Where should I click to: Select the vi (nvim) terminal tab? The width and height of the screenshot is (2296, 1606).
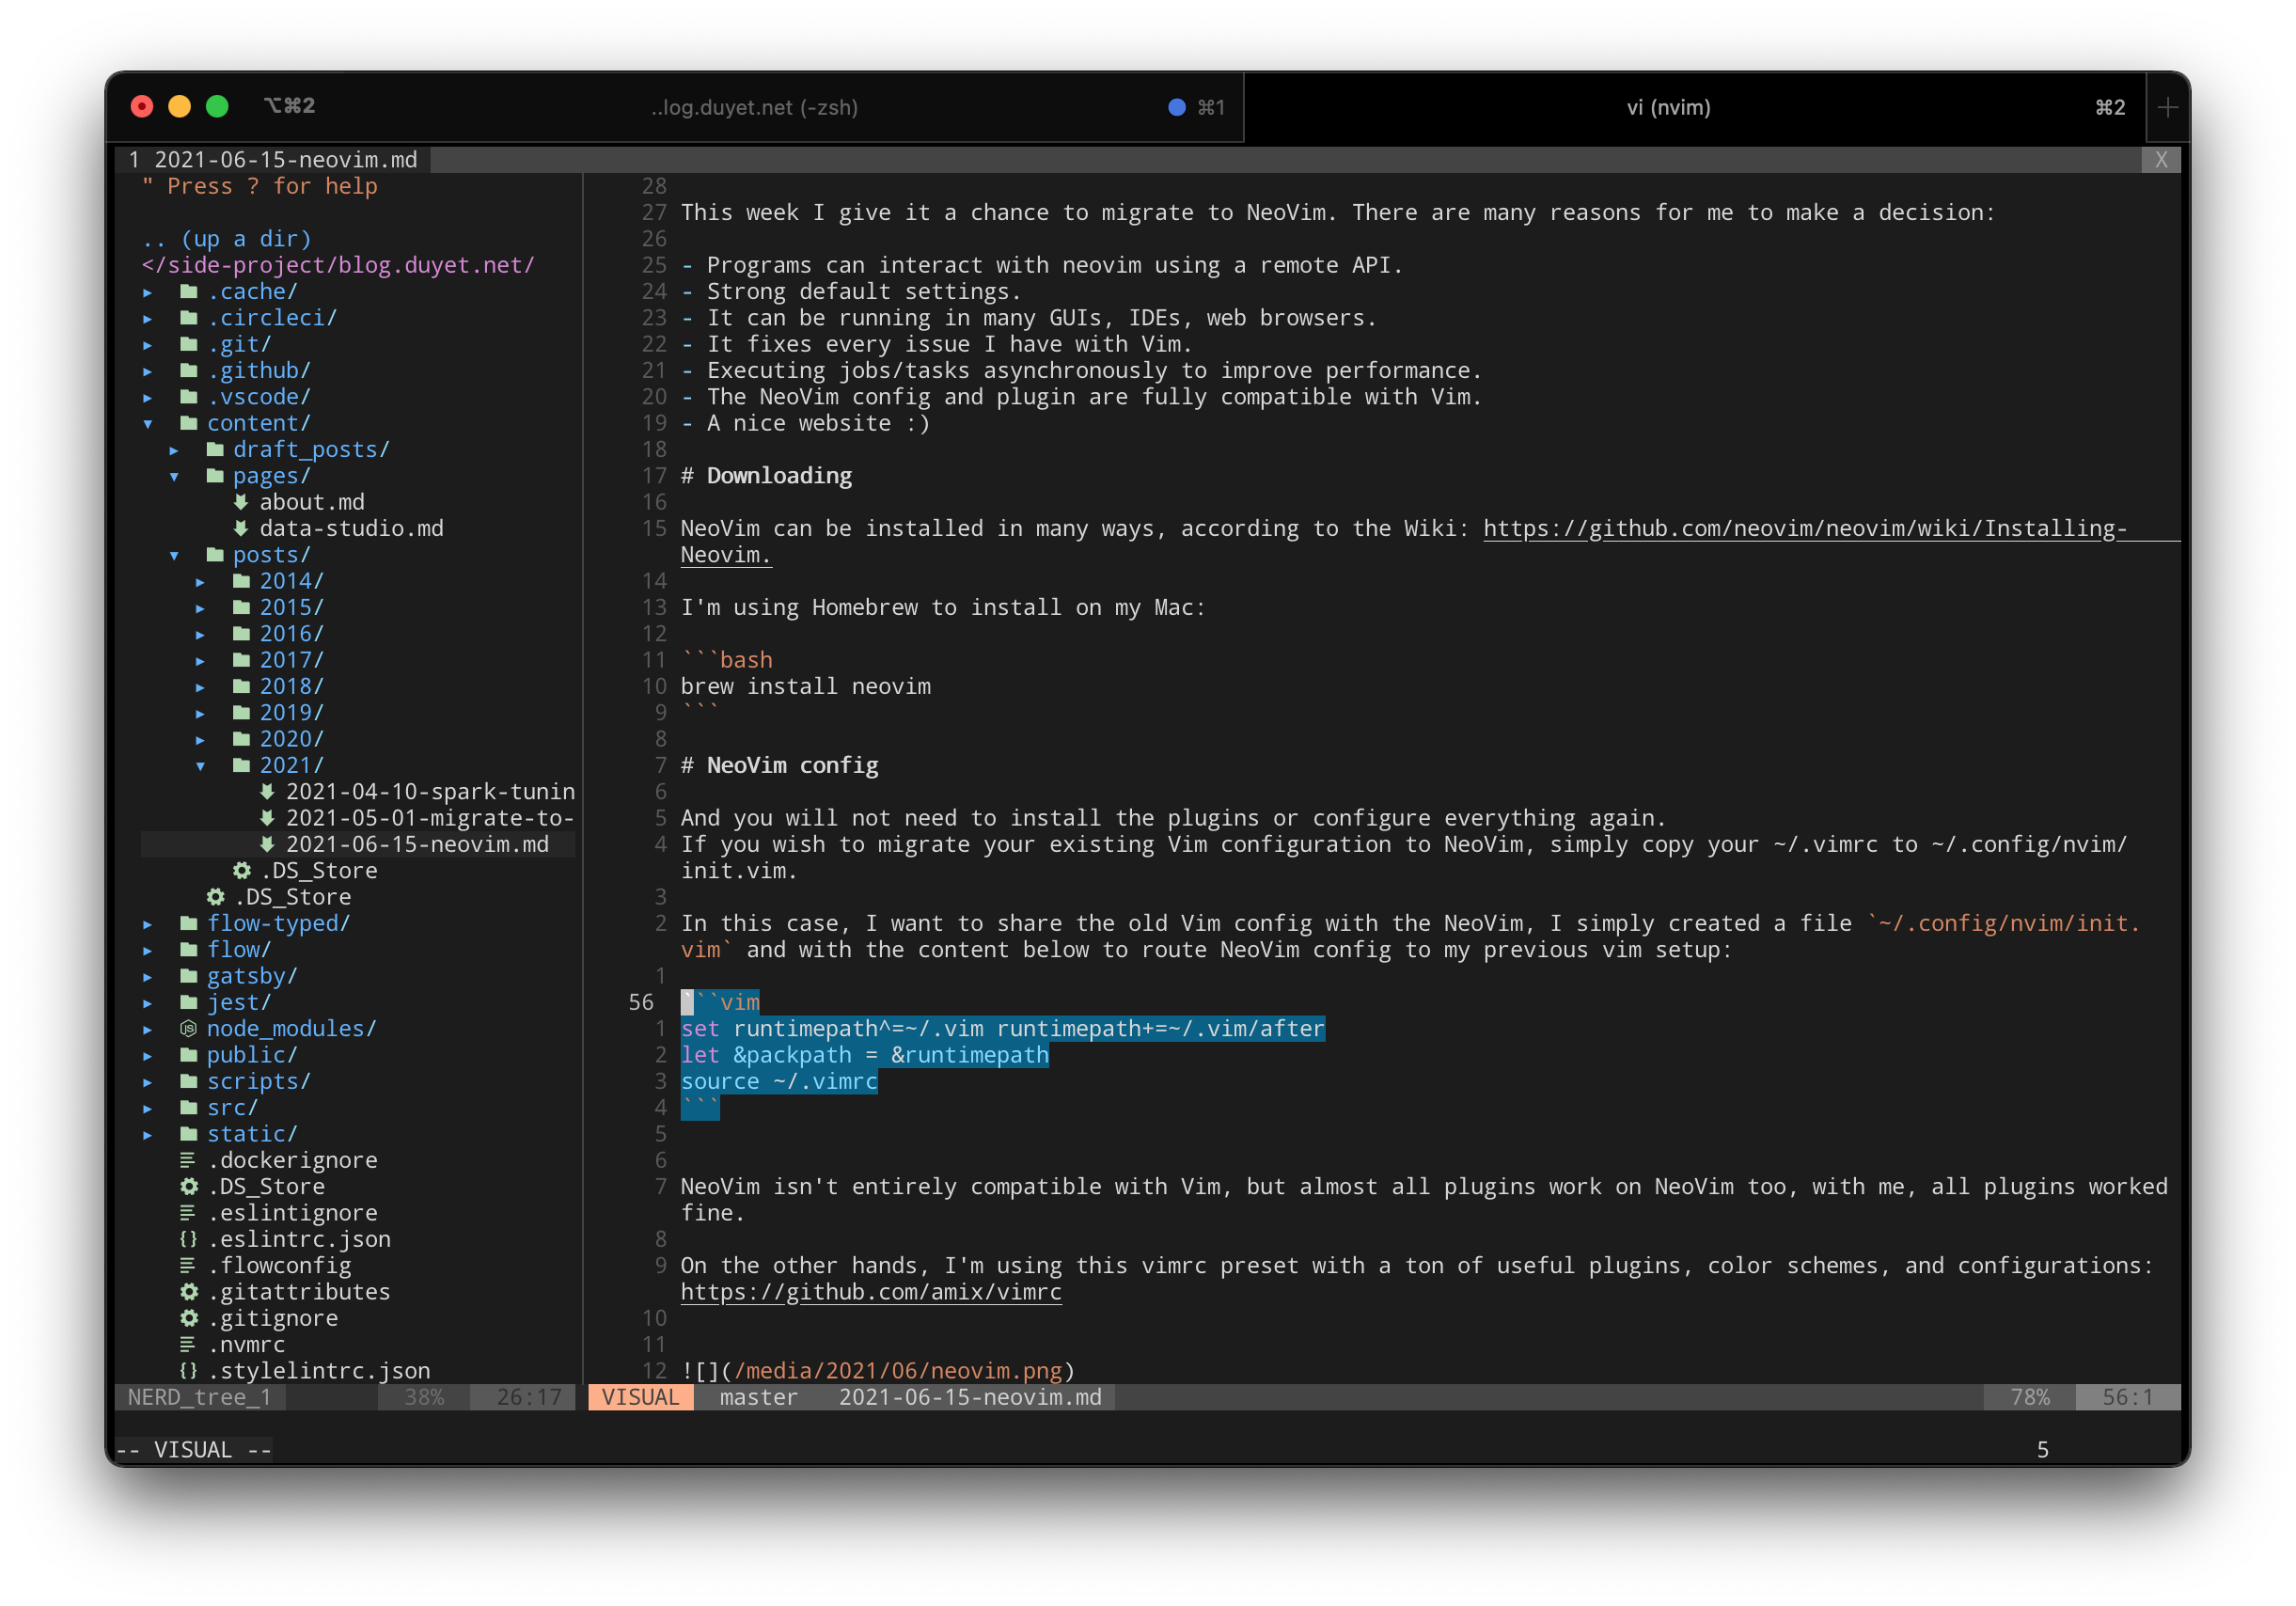coord(1668,107)
